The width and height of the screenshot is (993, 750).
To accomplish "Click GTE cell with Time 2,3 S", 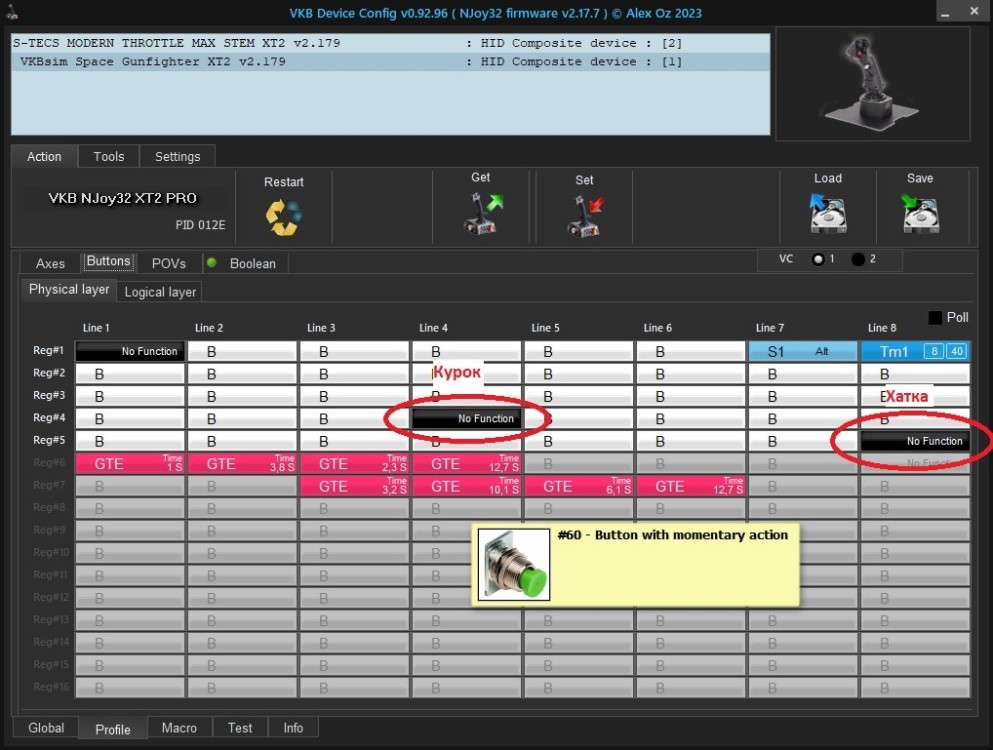I will click(354, 463).
